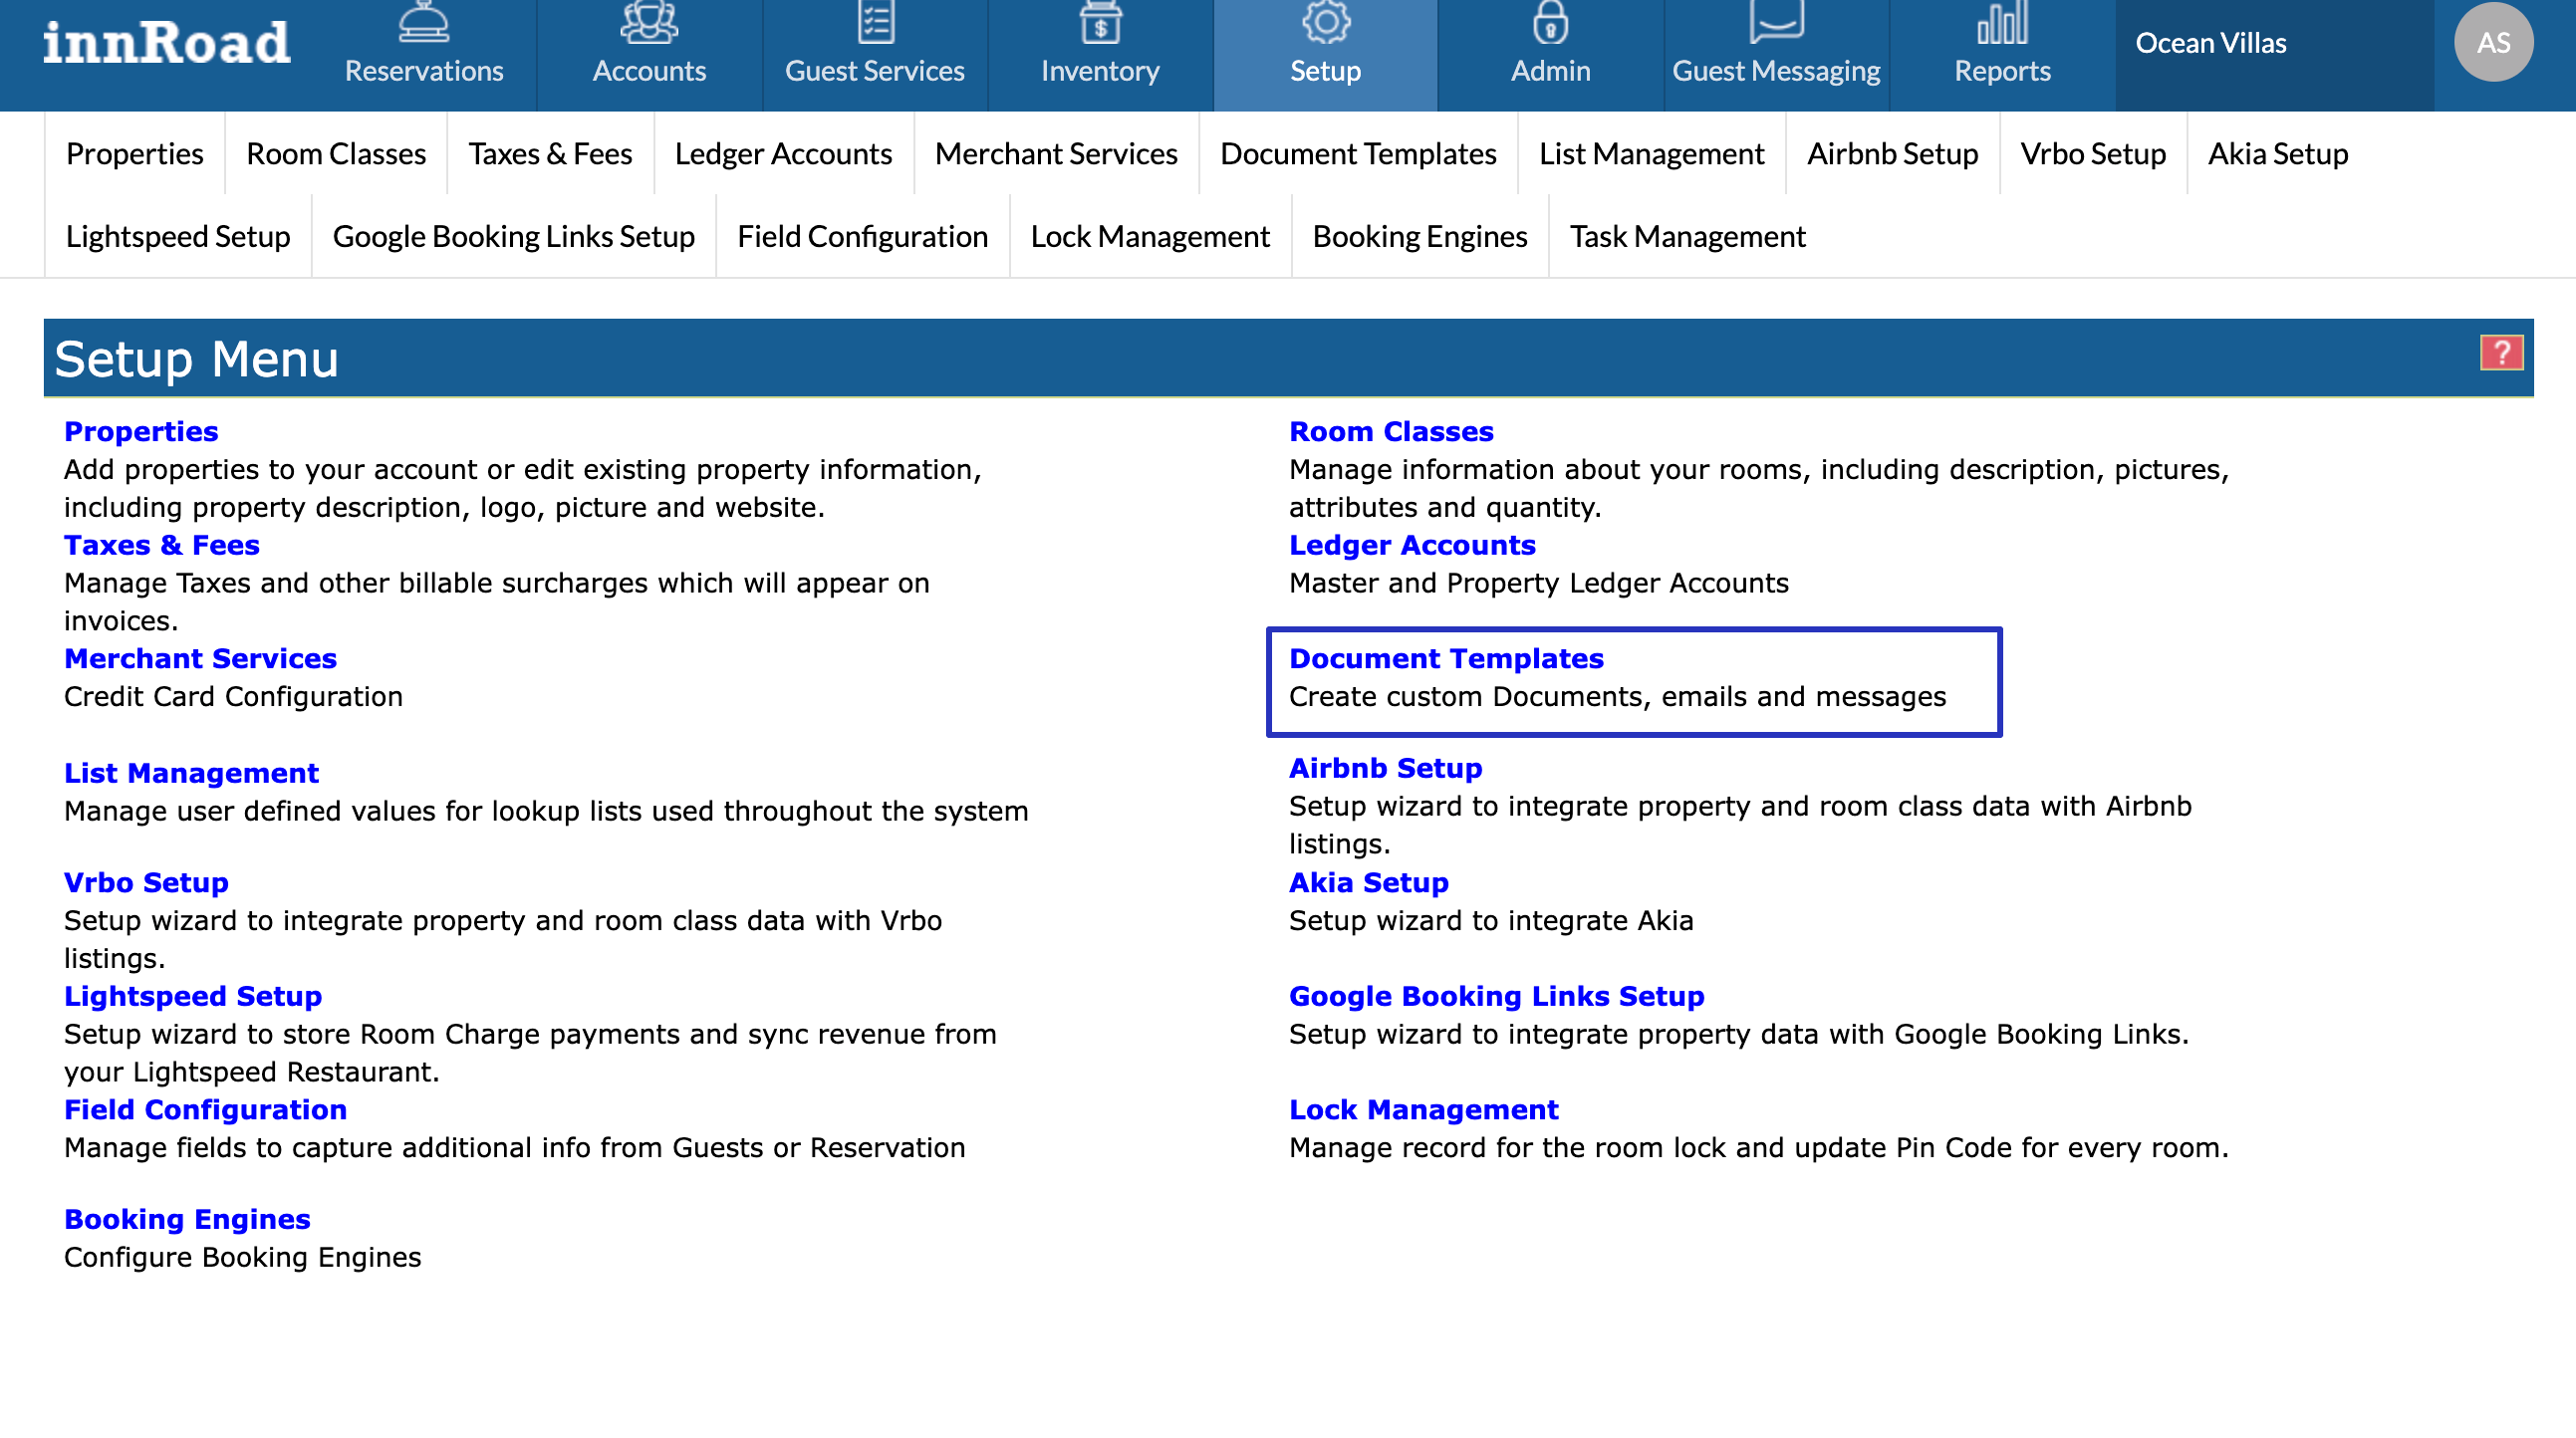2576x1438 pixels.
Task: Open the Task Management tab
Action: click(x=1687, y=237)
